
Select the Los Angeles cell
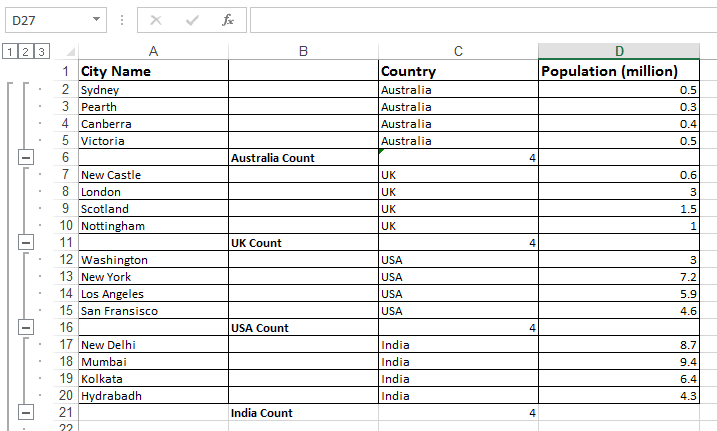154,293
